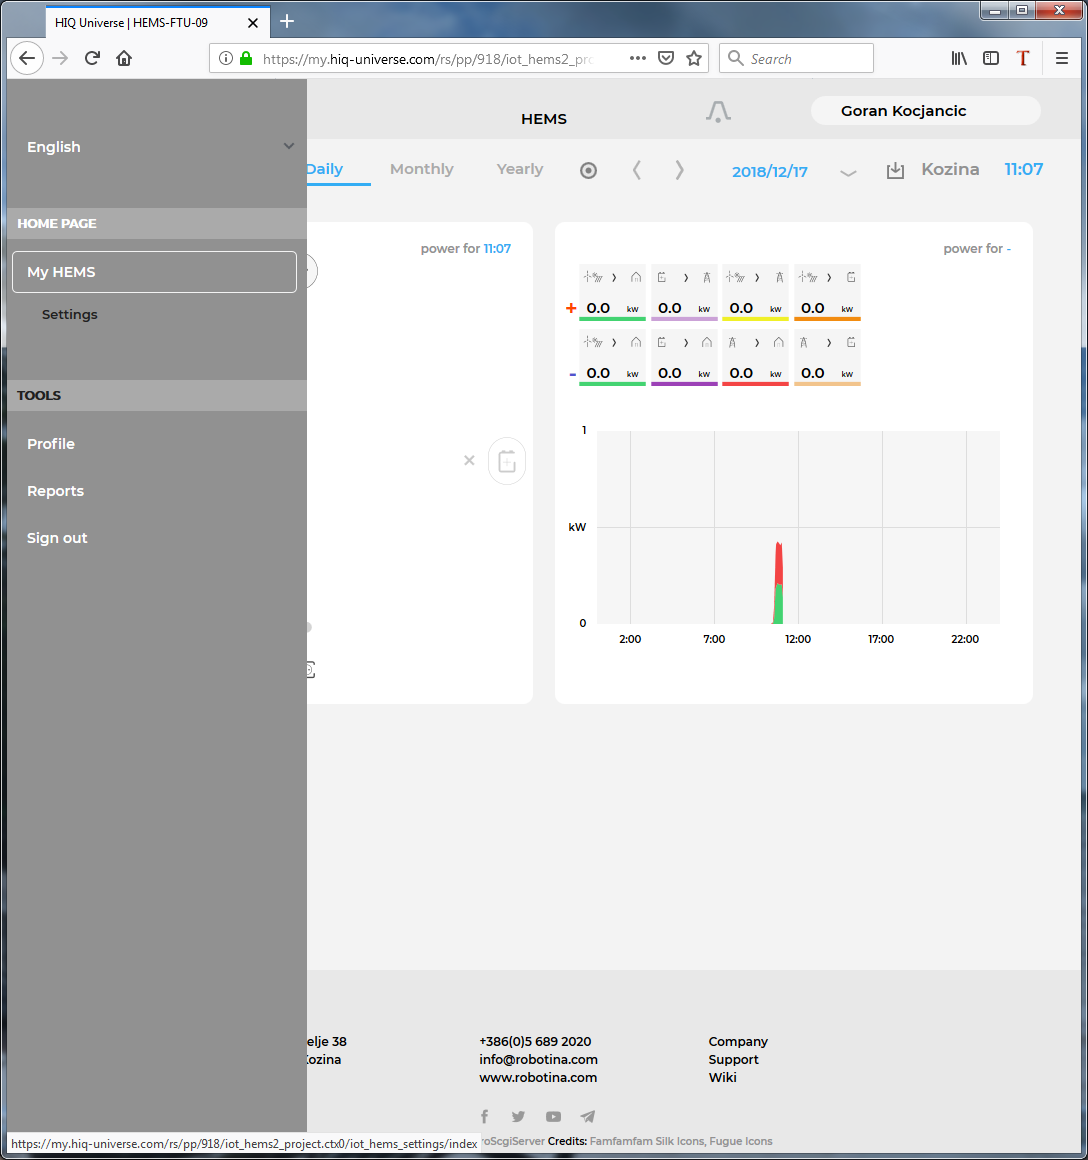
Task: Click the battery icon in left panel
Action: 507,461
